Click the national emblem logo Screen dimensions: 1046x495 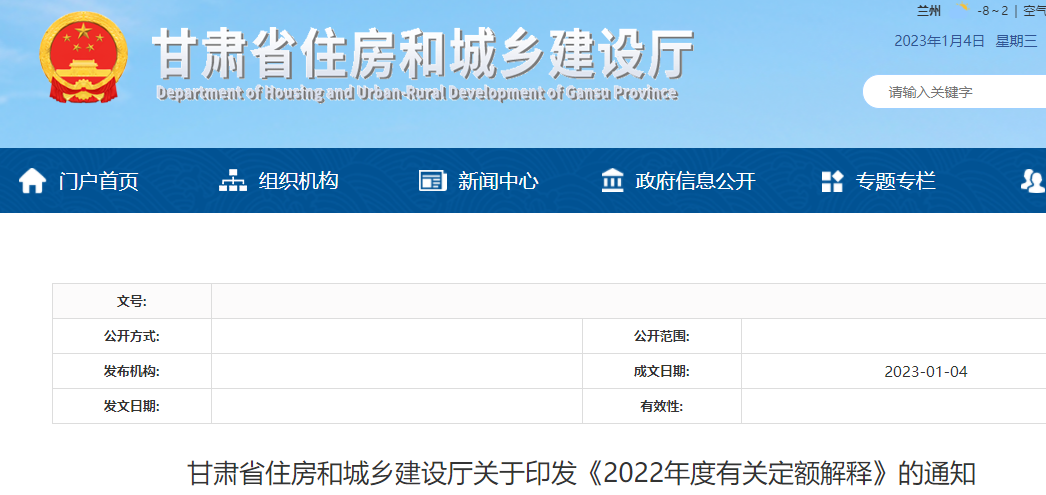84,57
